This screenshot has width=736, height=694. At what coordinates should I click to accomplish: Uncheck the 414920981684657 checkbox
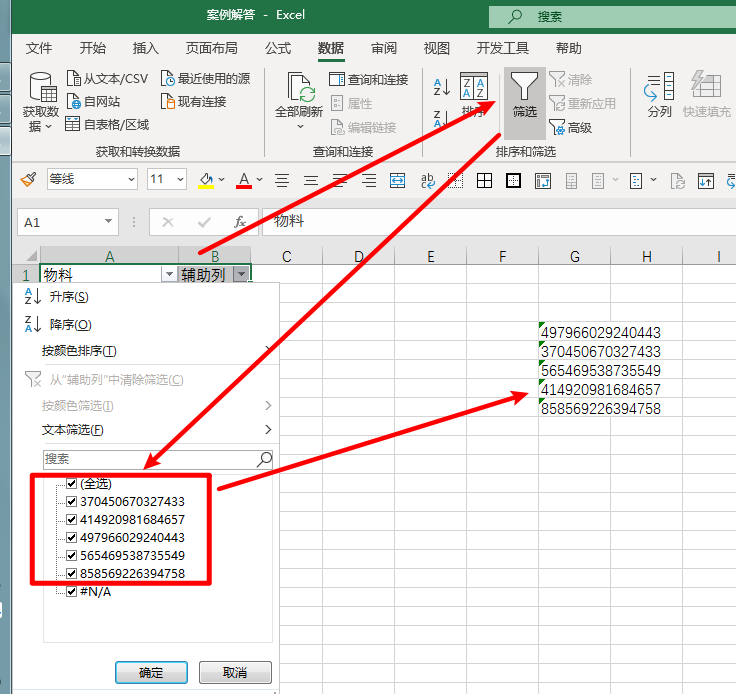coord(71,519)
